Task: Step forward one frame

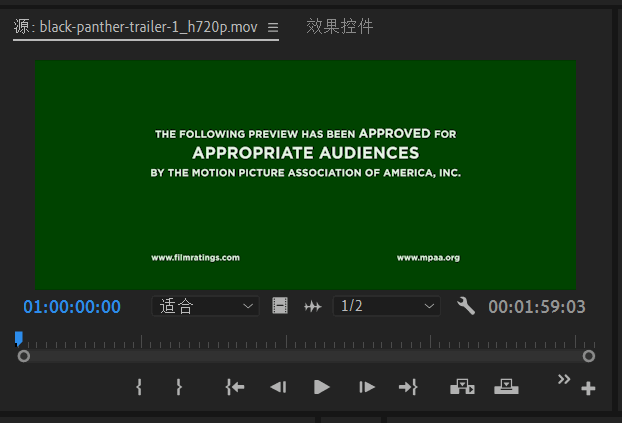Action: point(367,387)
